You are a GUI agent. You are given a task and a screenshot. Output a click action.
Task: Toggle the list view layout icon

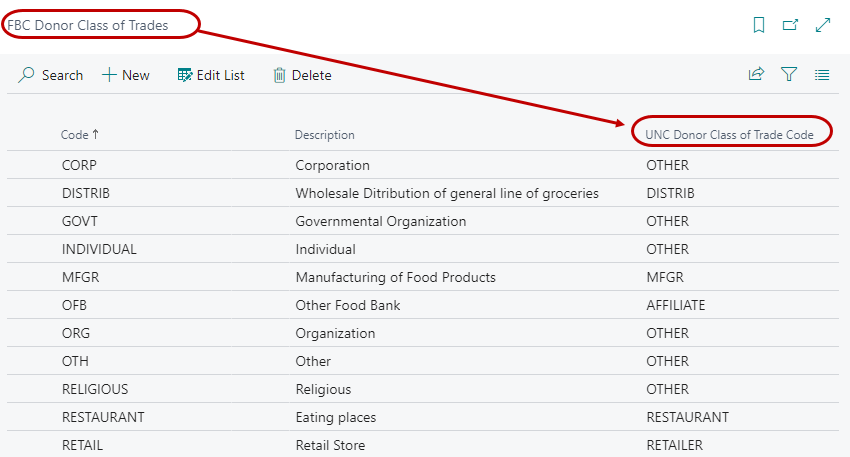822,74
